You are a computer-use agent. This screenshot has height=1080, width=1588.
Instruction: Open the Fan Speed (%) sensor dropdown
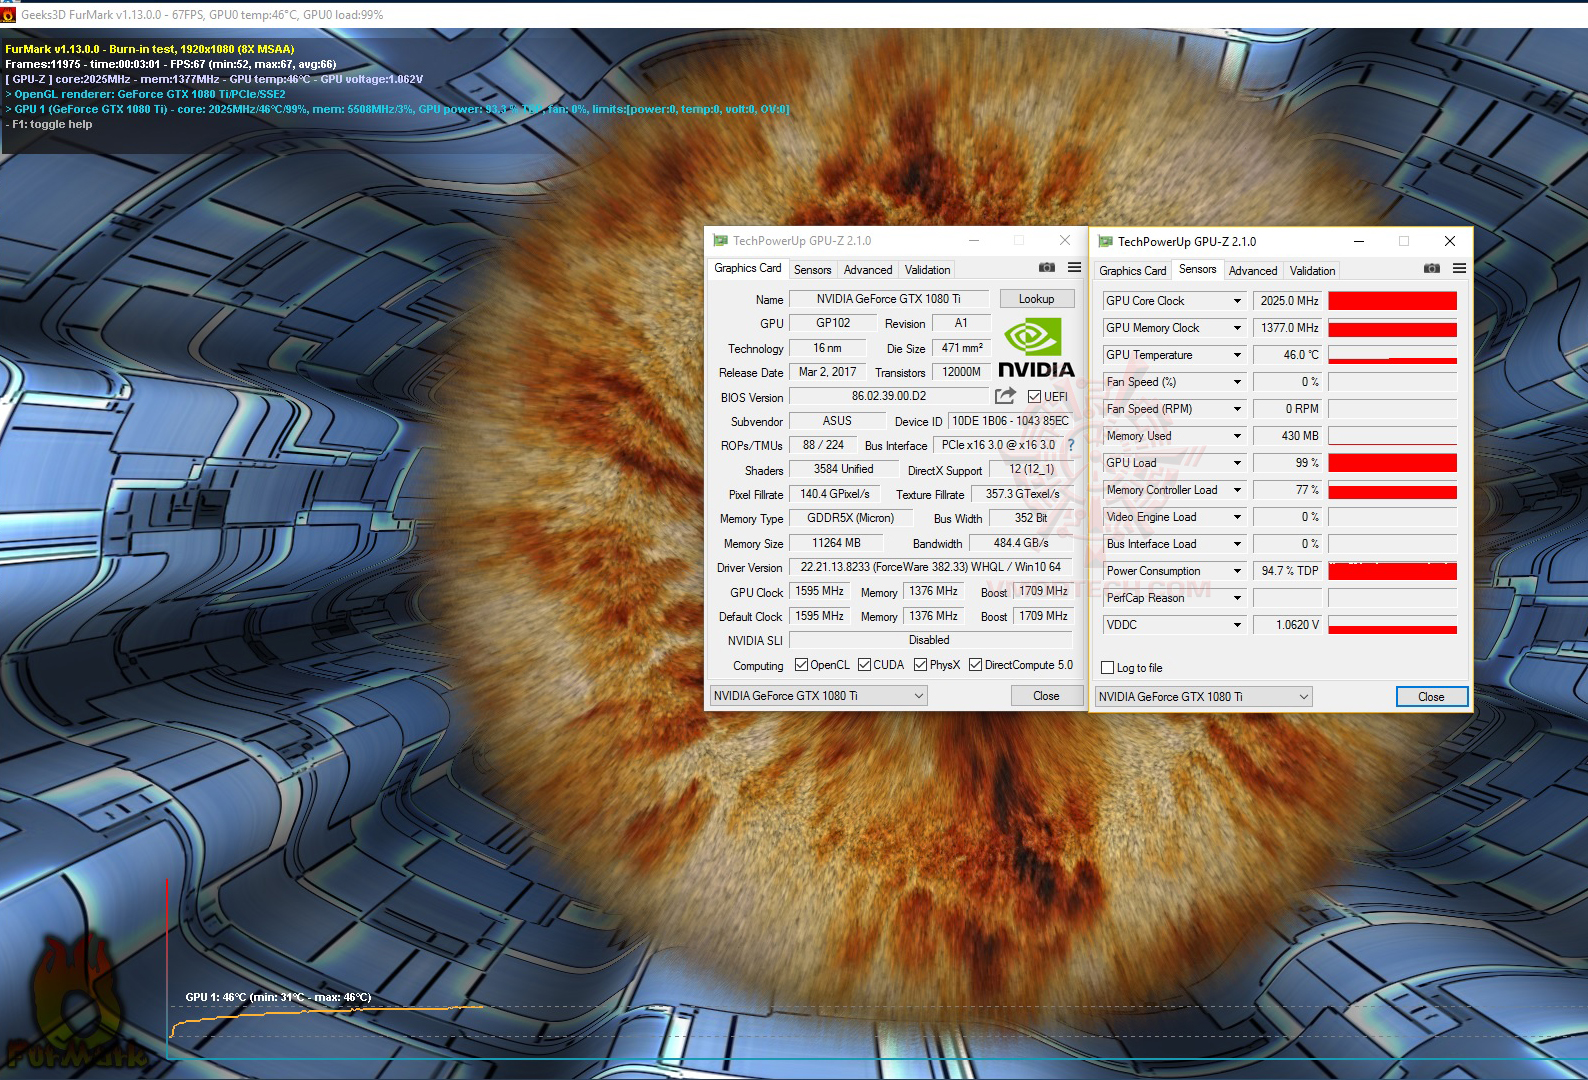click(1237, 382)
